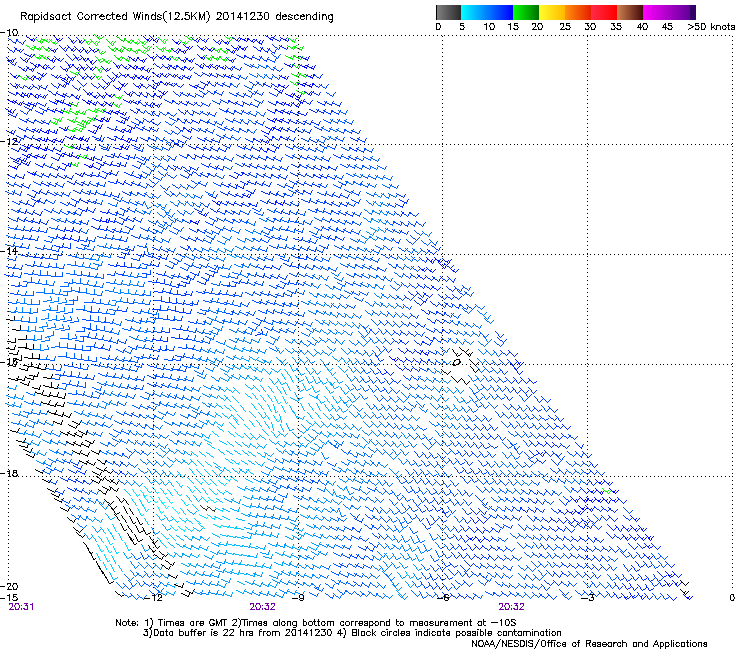Viewport: 740px width, 650px height.
Task: Click the word 'descending' in the title
Action: point(304,17)
